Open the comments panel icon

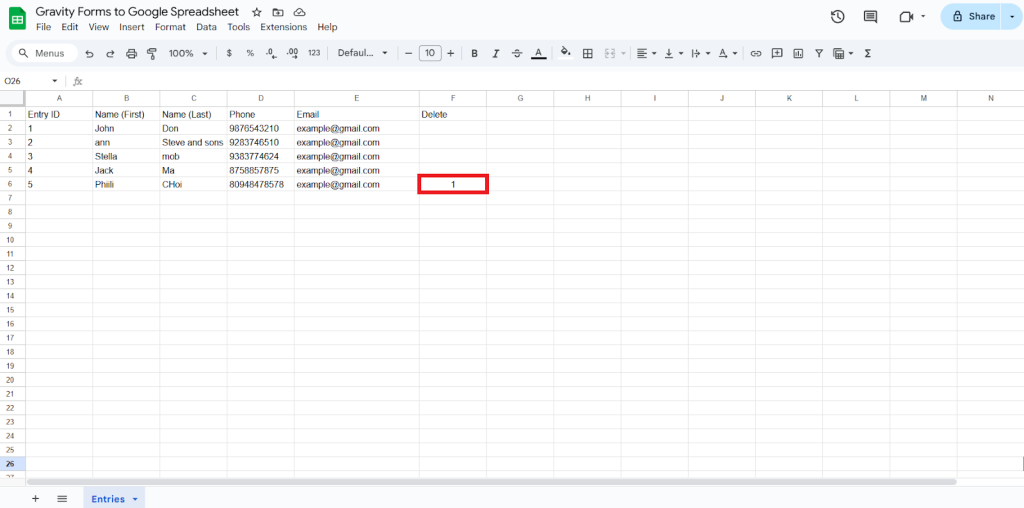point(871,17)
